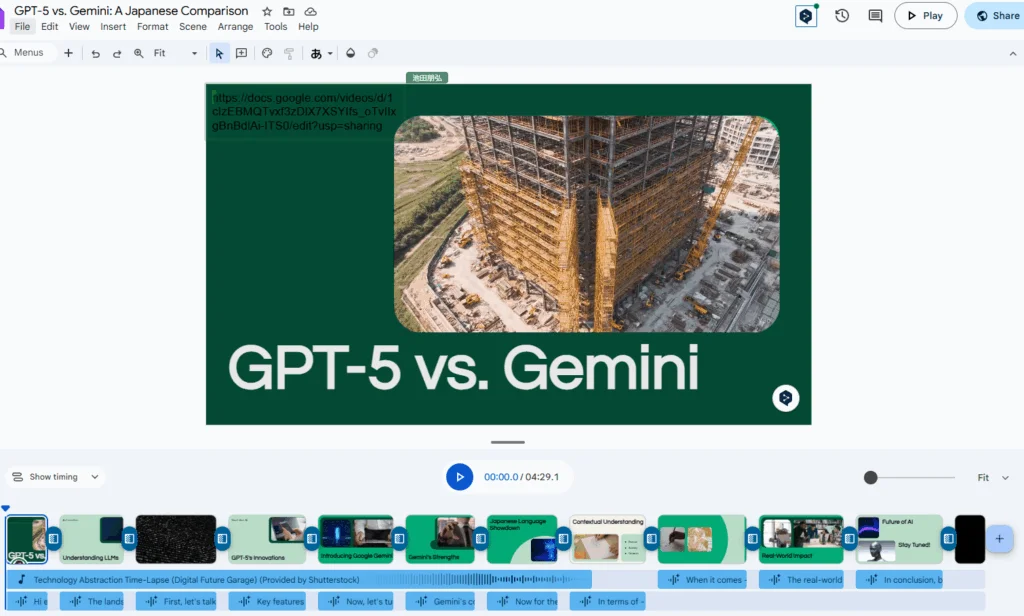Image resolution: width=1024 pixels, height=616 pixels.
Task: Select the 'First, let's talk' voiceover clip
Action: point(176,602)
